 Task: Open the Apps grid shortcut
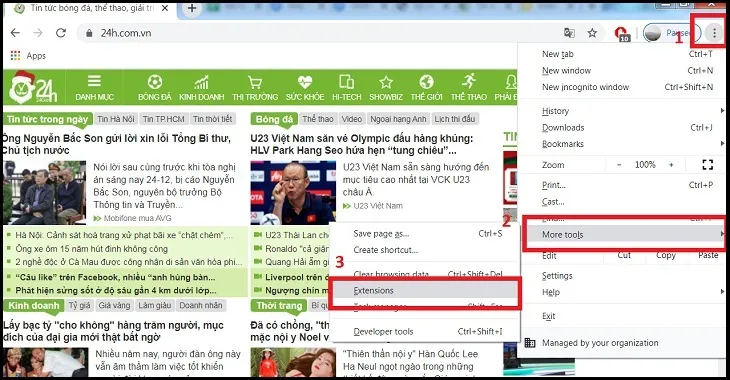coord(28,56)
